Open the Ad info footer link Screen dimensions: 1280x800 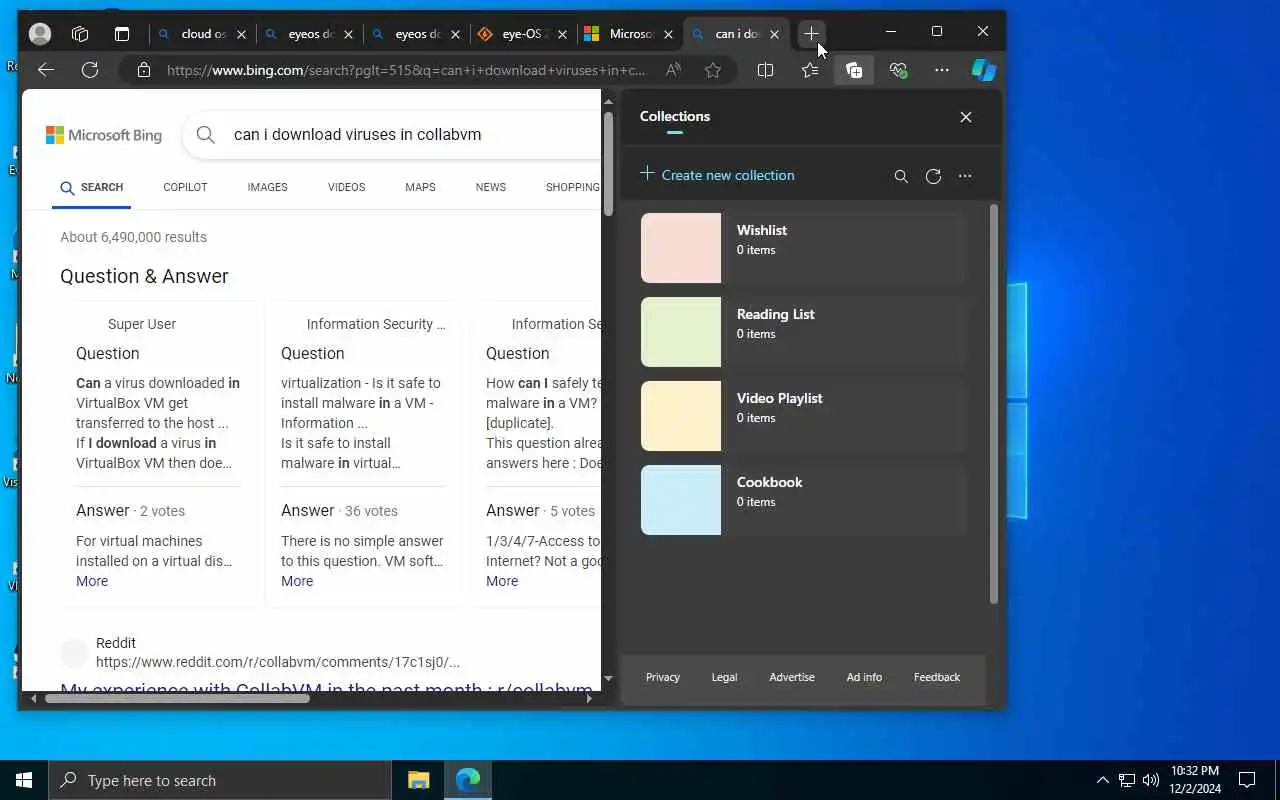(x=864, y=677)
